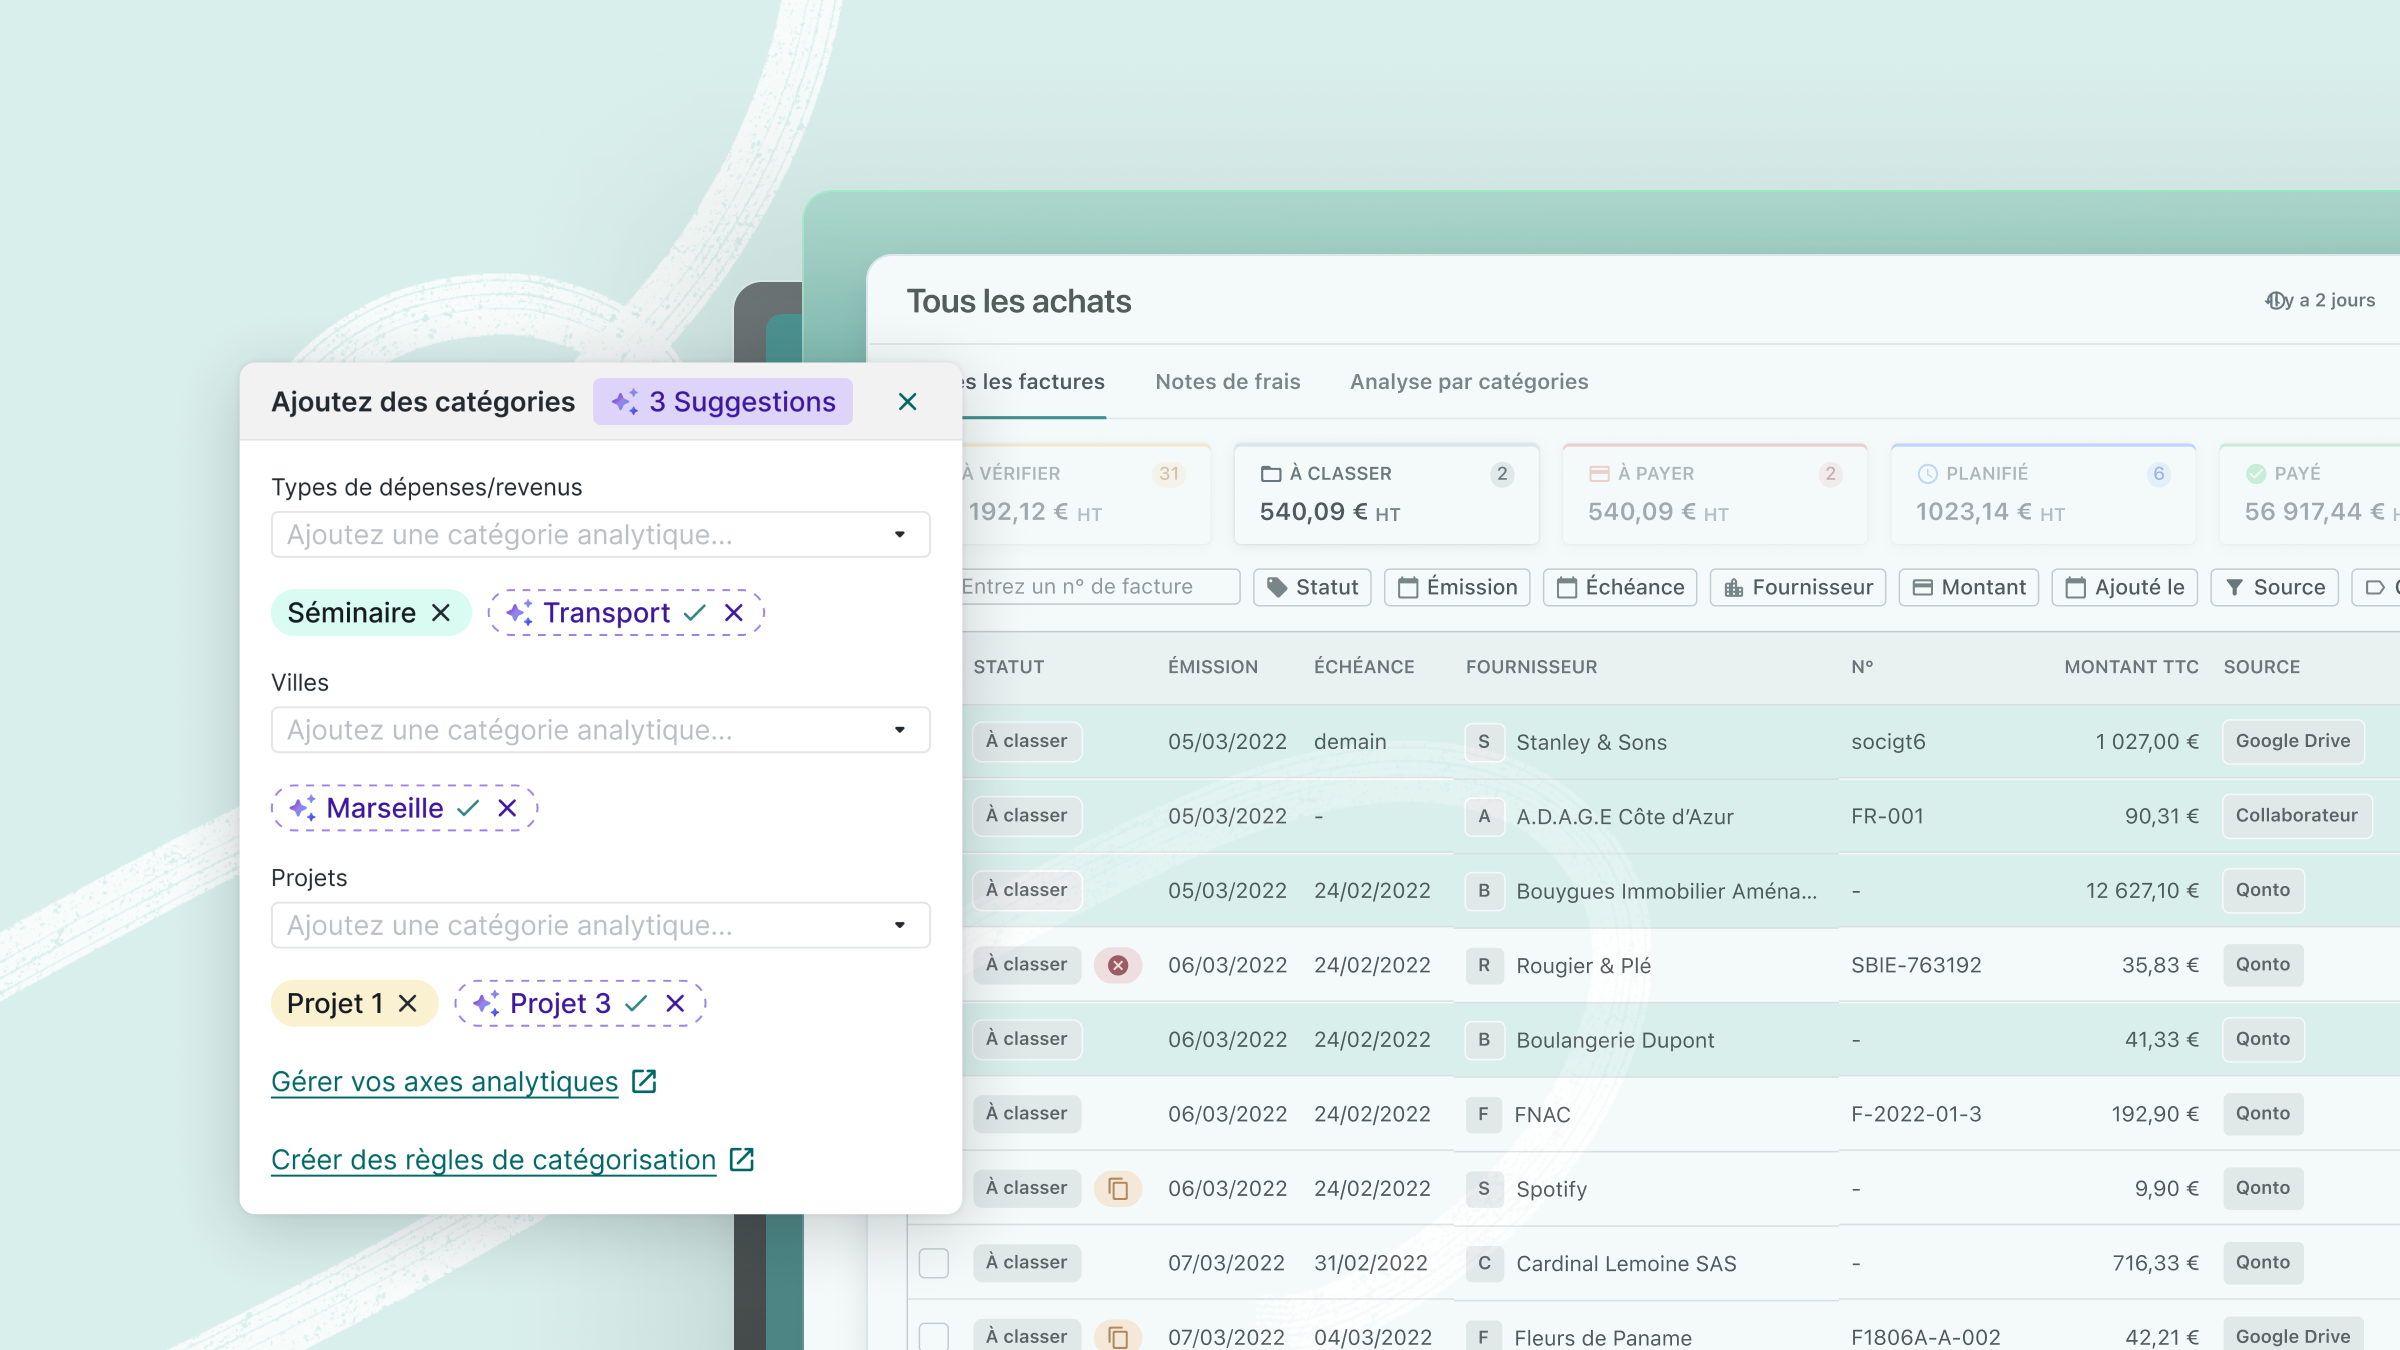This screenshot has width=2400, height=1350.
Task: Open Gérer vos axes analytiques link
Action: 445,1082
